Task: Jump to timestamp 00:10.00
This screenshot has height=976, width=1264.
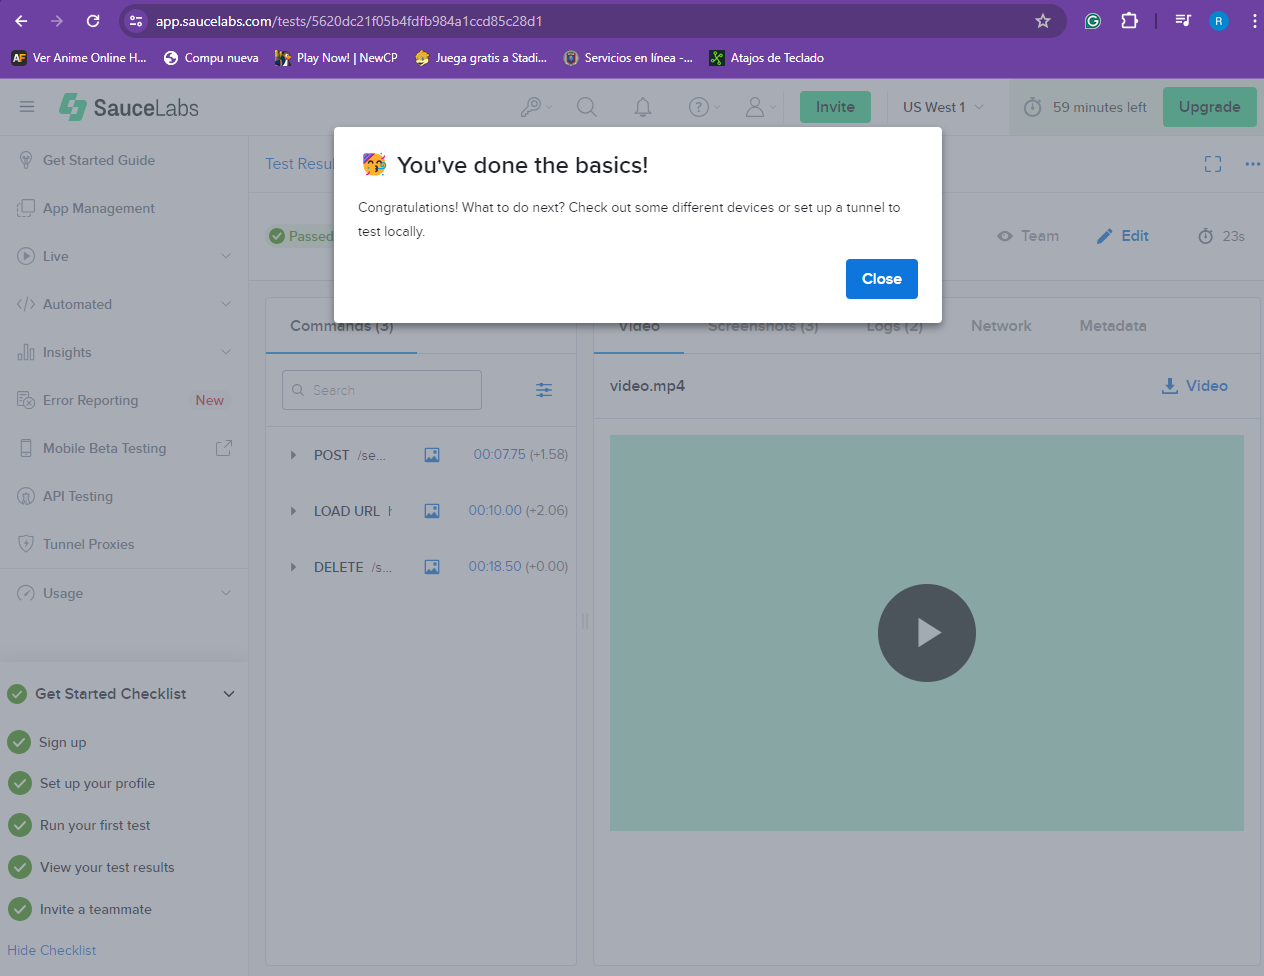Action: [x=495, y=510]
